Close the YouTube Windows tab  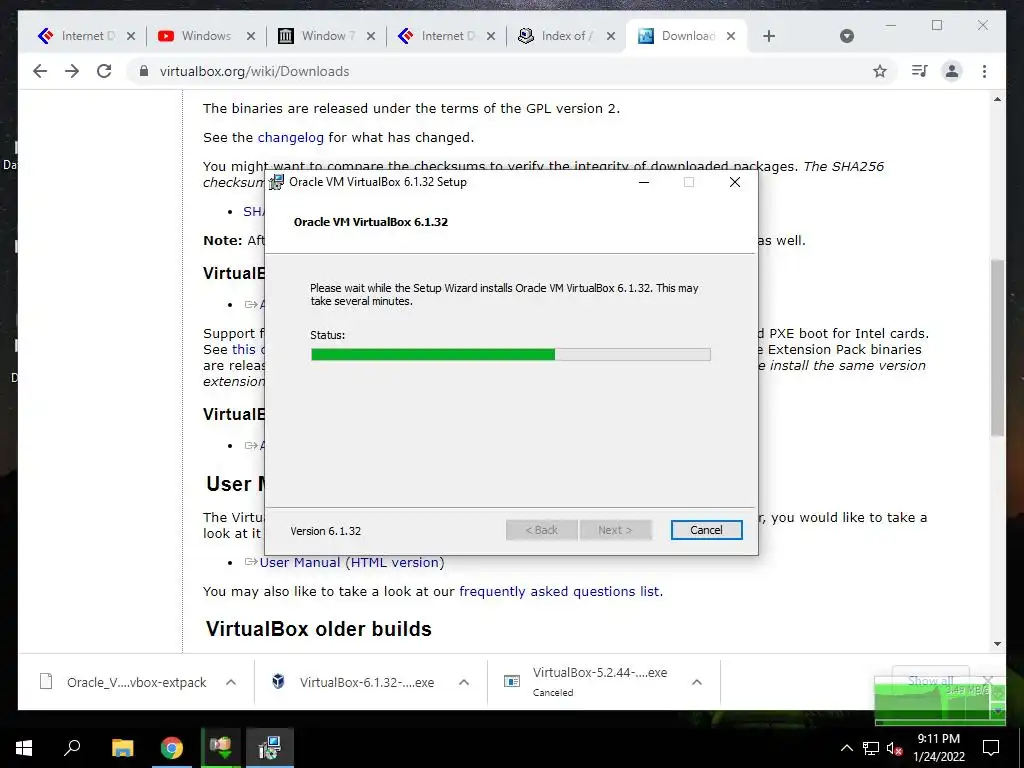(x=251, y=36)
